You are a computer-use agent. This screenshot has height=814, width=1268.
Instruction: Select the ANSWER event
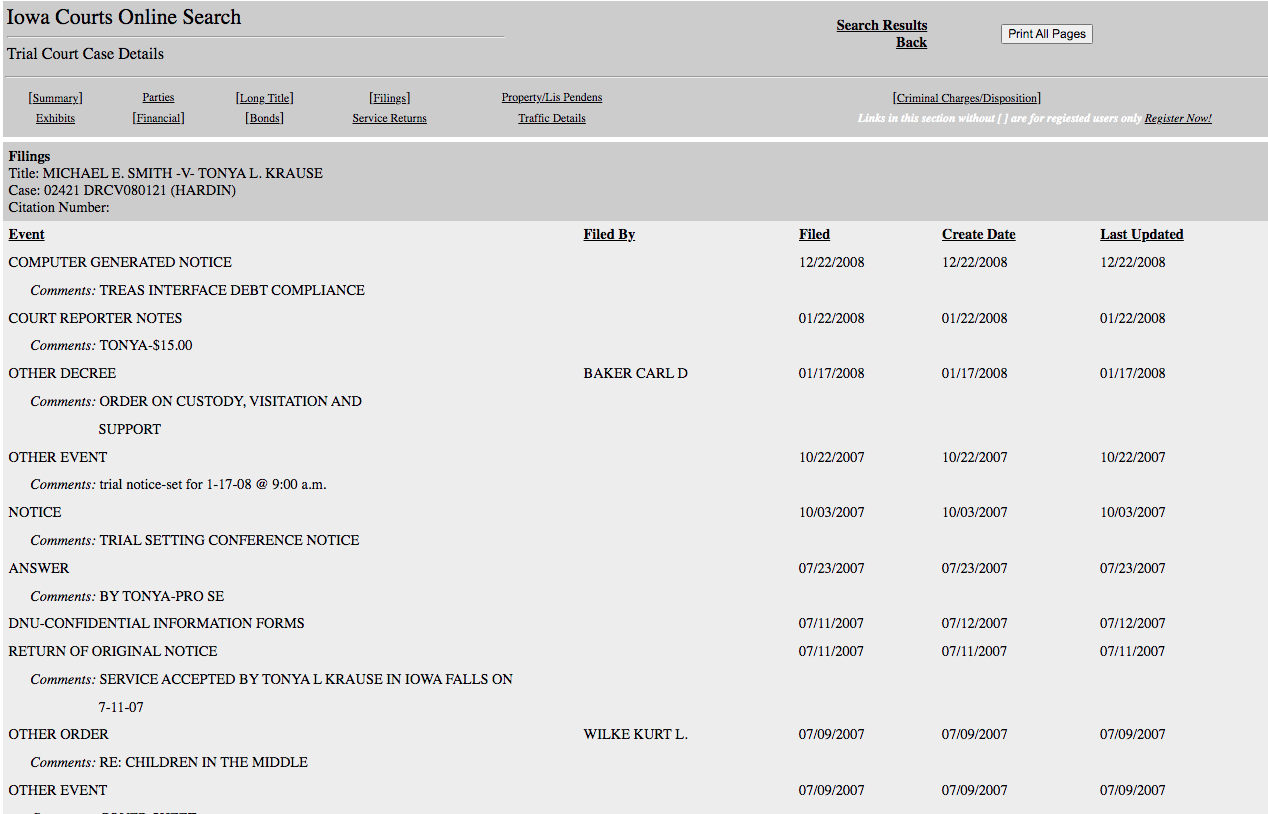click(x=39, y=568)
